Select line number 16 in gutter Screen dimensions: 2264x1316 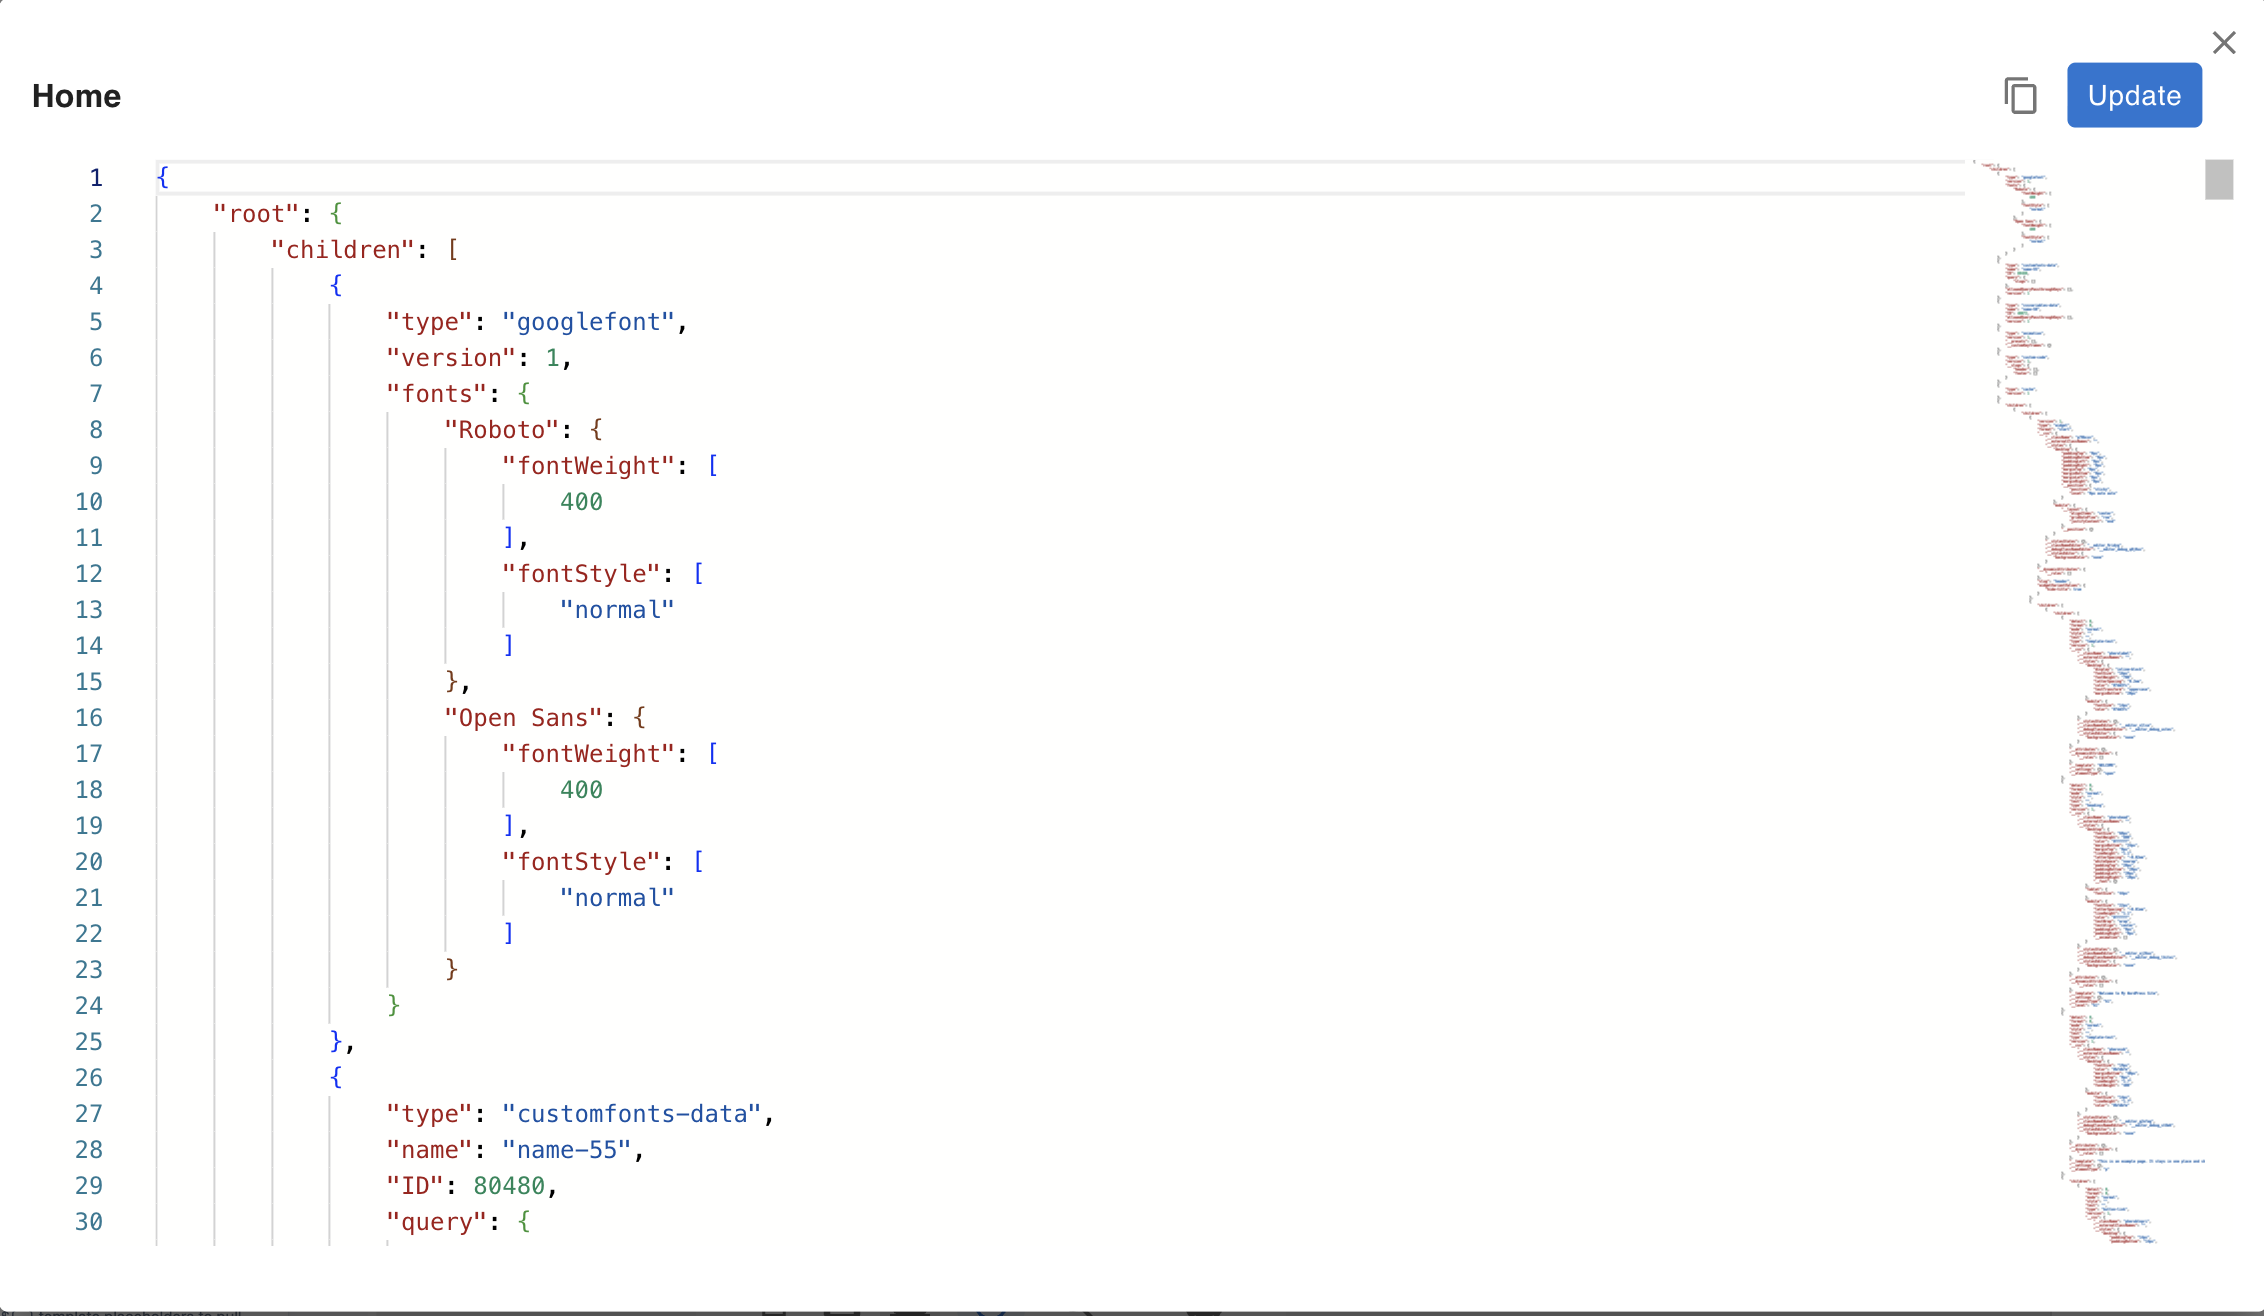(89, 718)
